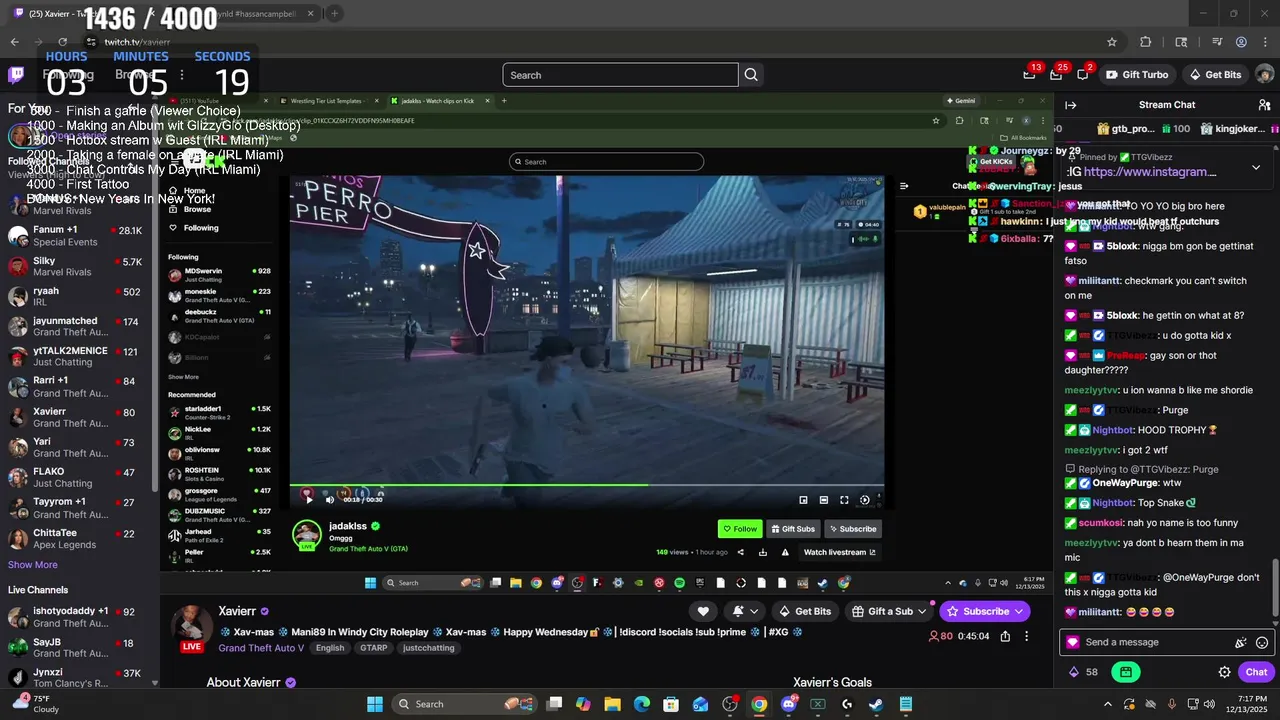Click Xavierr's channel avatar with LIVE badge
This screenshot has width=1280, height=720.
[191, 628]
